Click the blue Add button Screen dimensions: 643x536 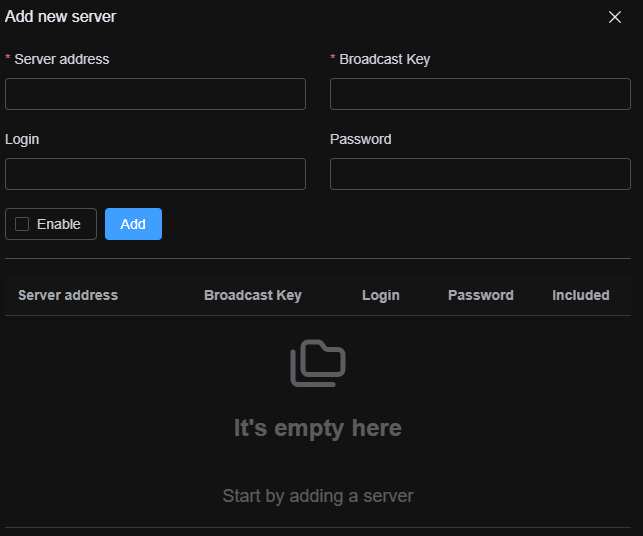tap(133, 224)
